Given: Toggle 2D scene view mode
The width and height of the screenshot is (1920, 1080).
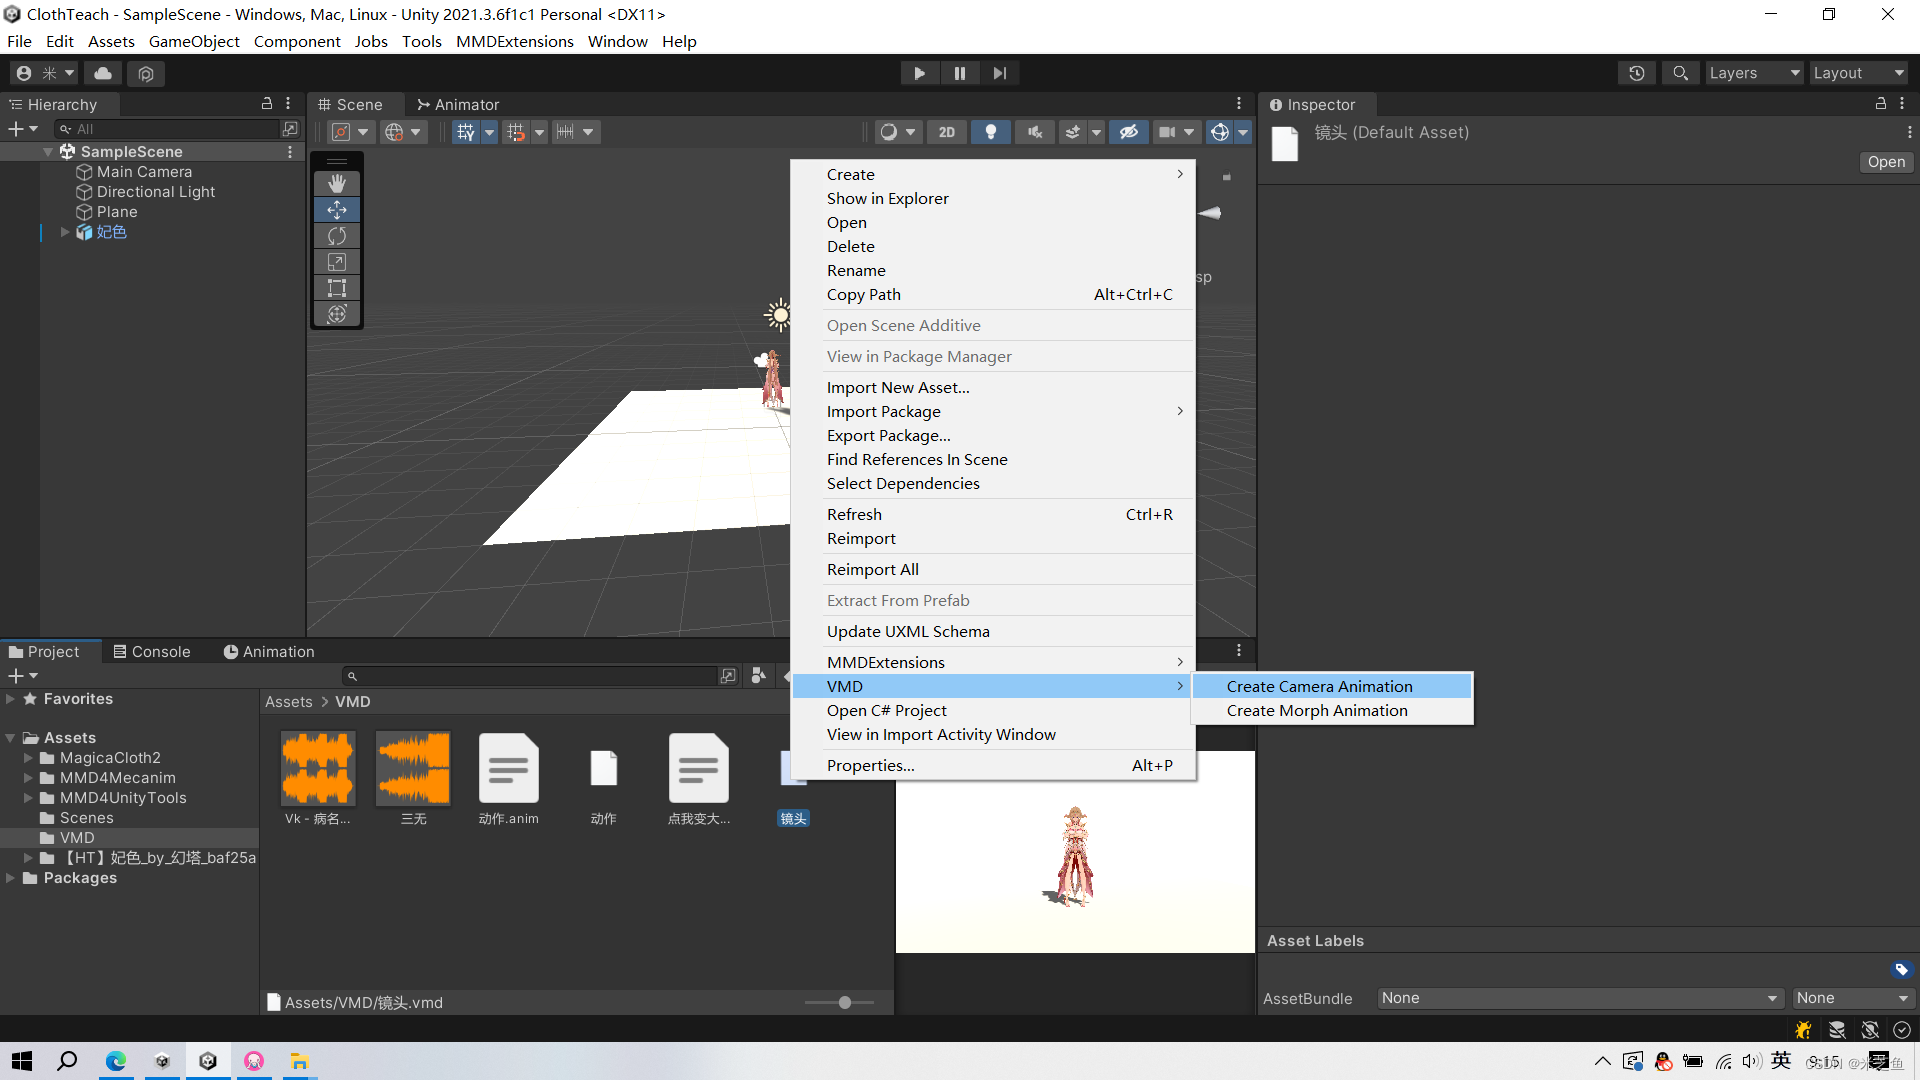Looking at the screenshot, I should (x=946, y=132).
